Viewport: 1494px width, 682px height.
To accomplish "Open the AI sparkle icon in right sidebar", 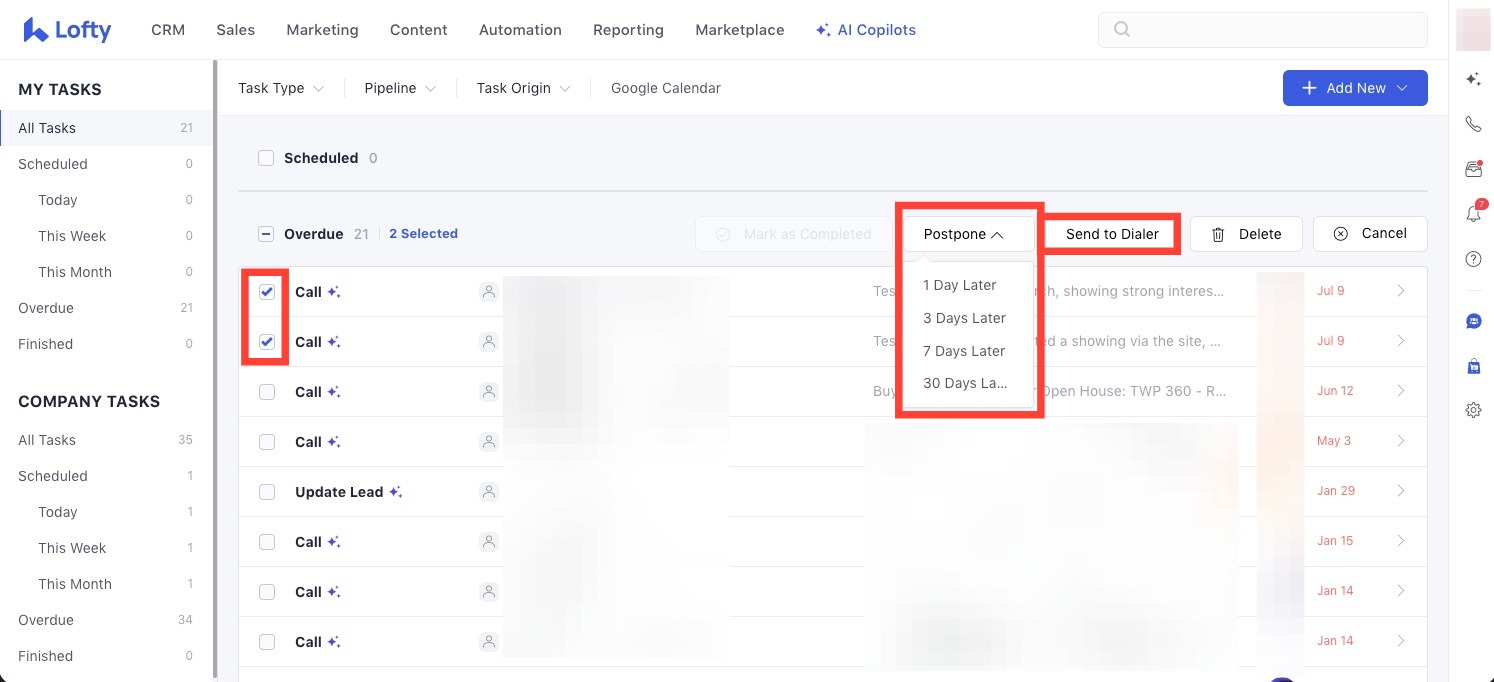I will (1473, 79).
